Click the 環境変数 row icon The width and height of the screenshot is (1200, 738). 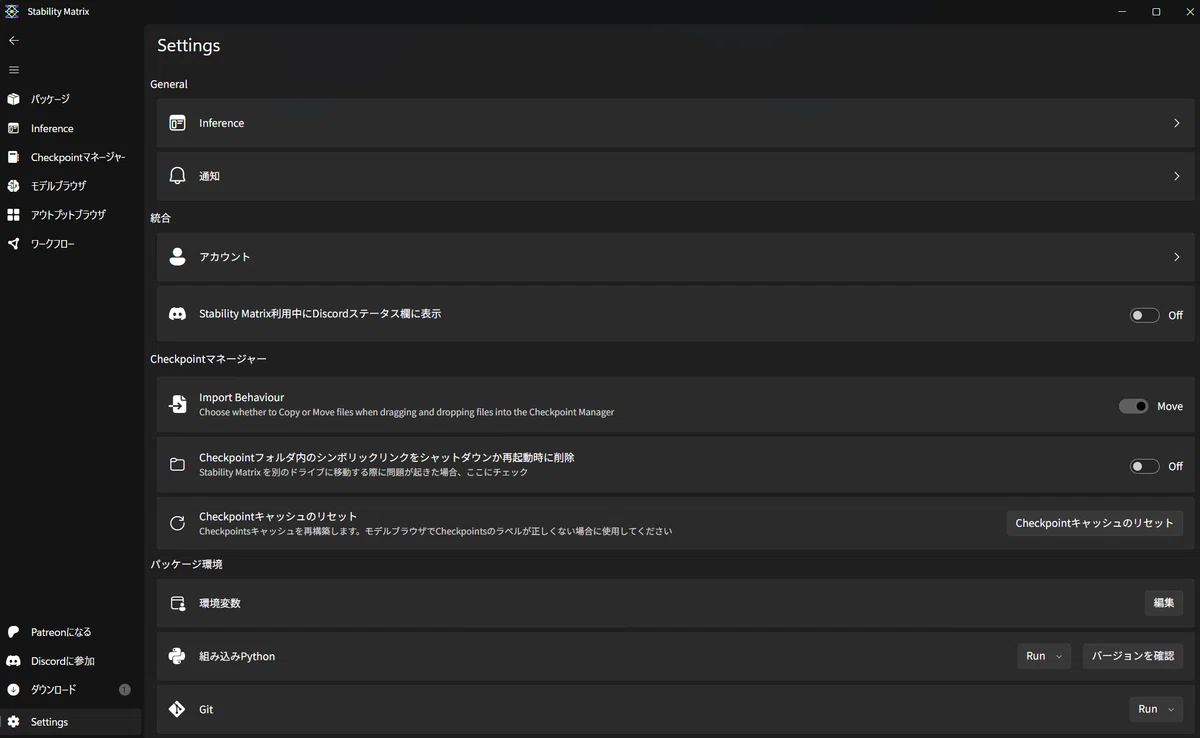point(177,603)
